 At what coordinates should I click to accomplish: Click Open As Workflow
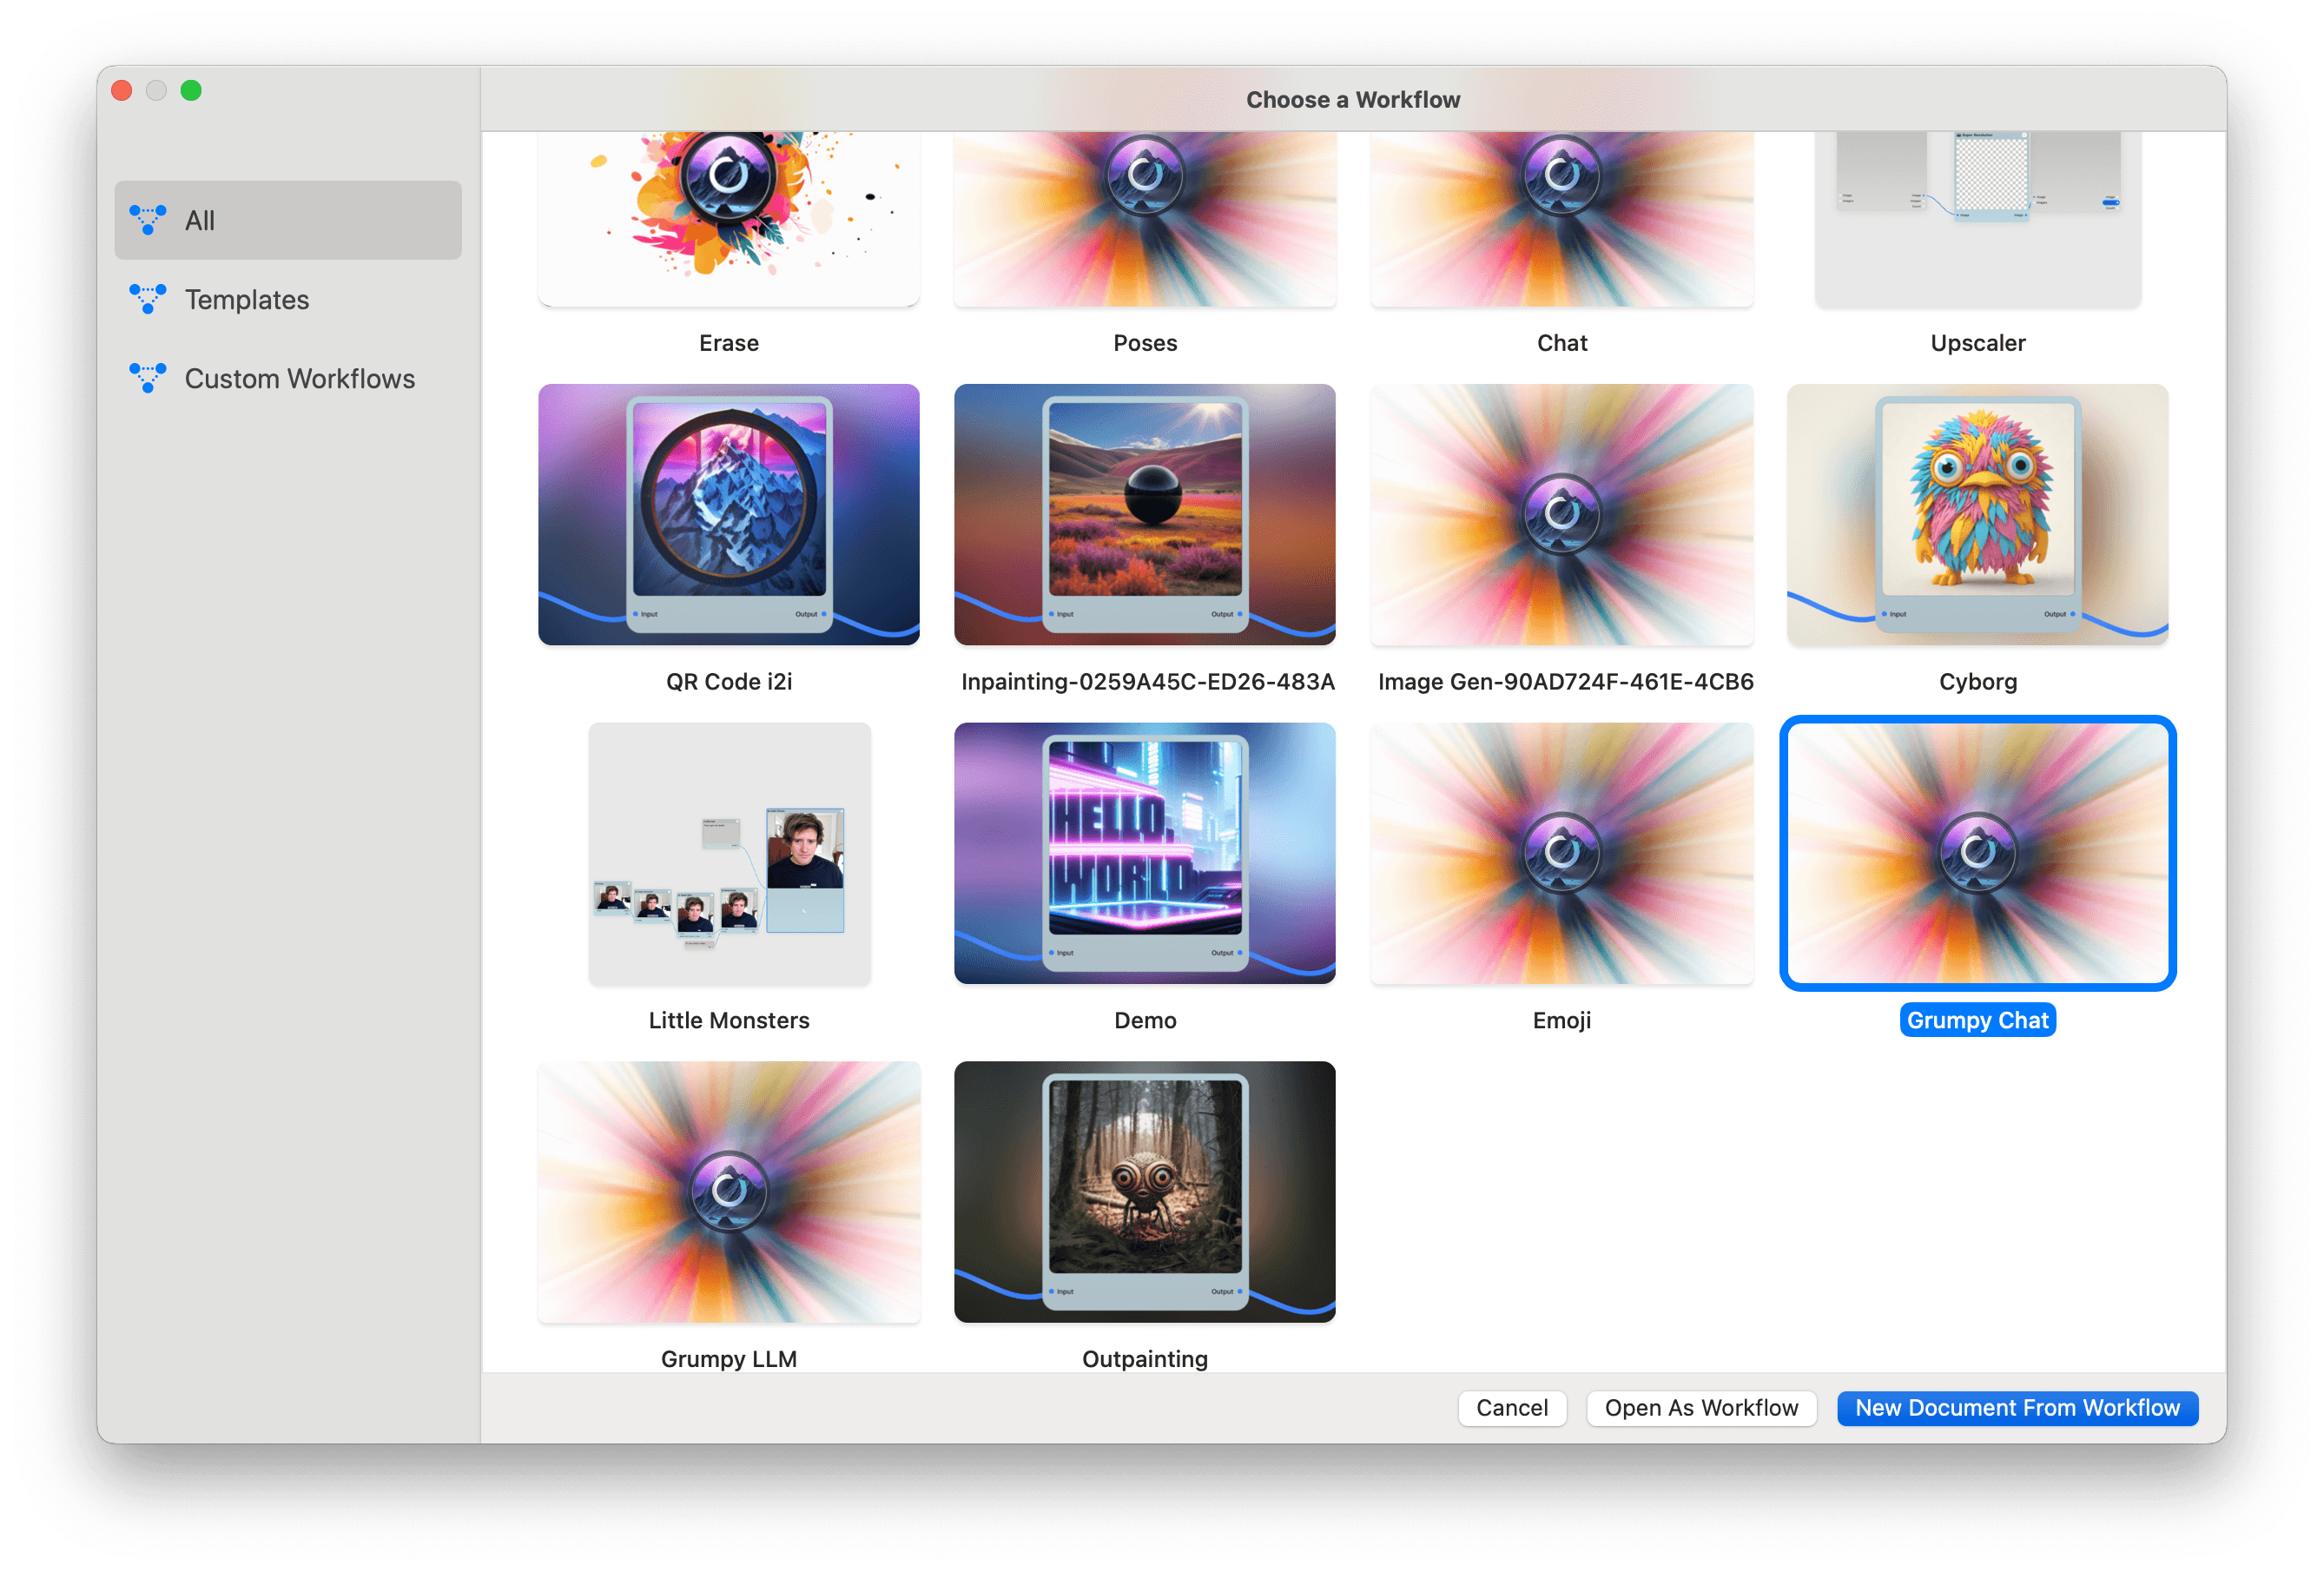[1700, 1407]
